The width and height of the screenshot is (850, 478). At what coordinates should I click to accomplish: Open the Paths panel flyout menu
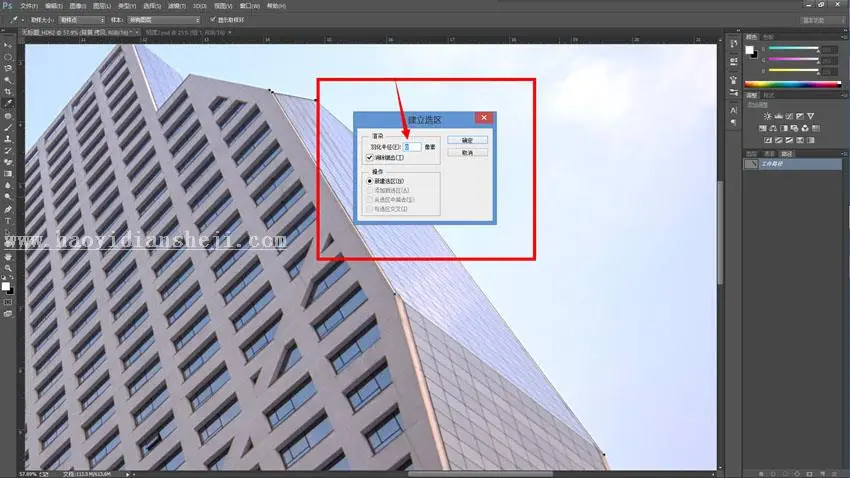[844, 154]
